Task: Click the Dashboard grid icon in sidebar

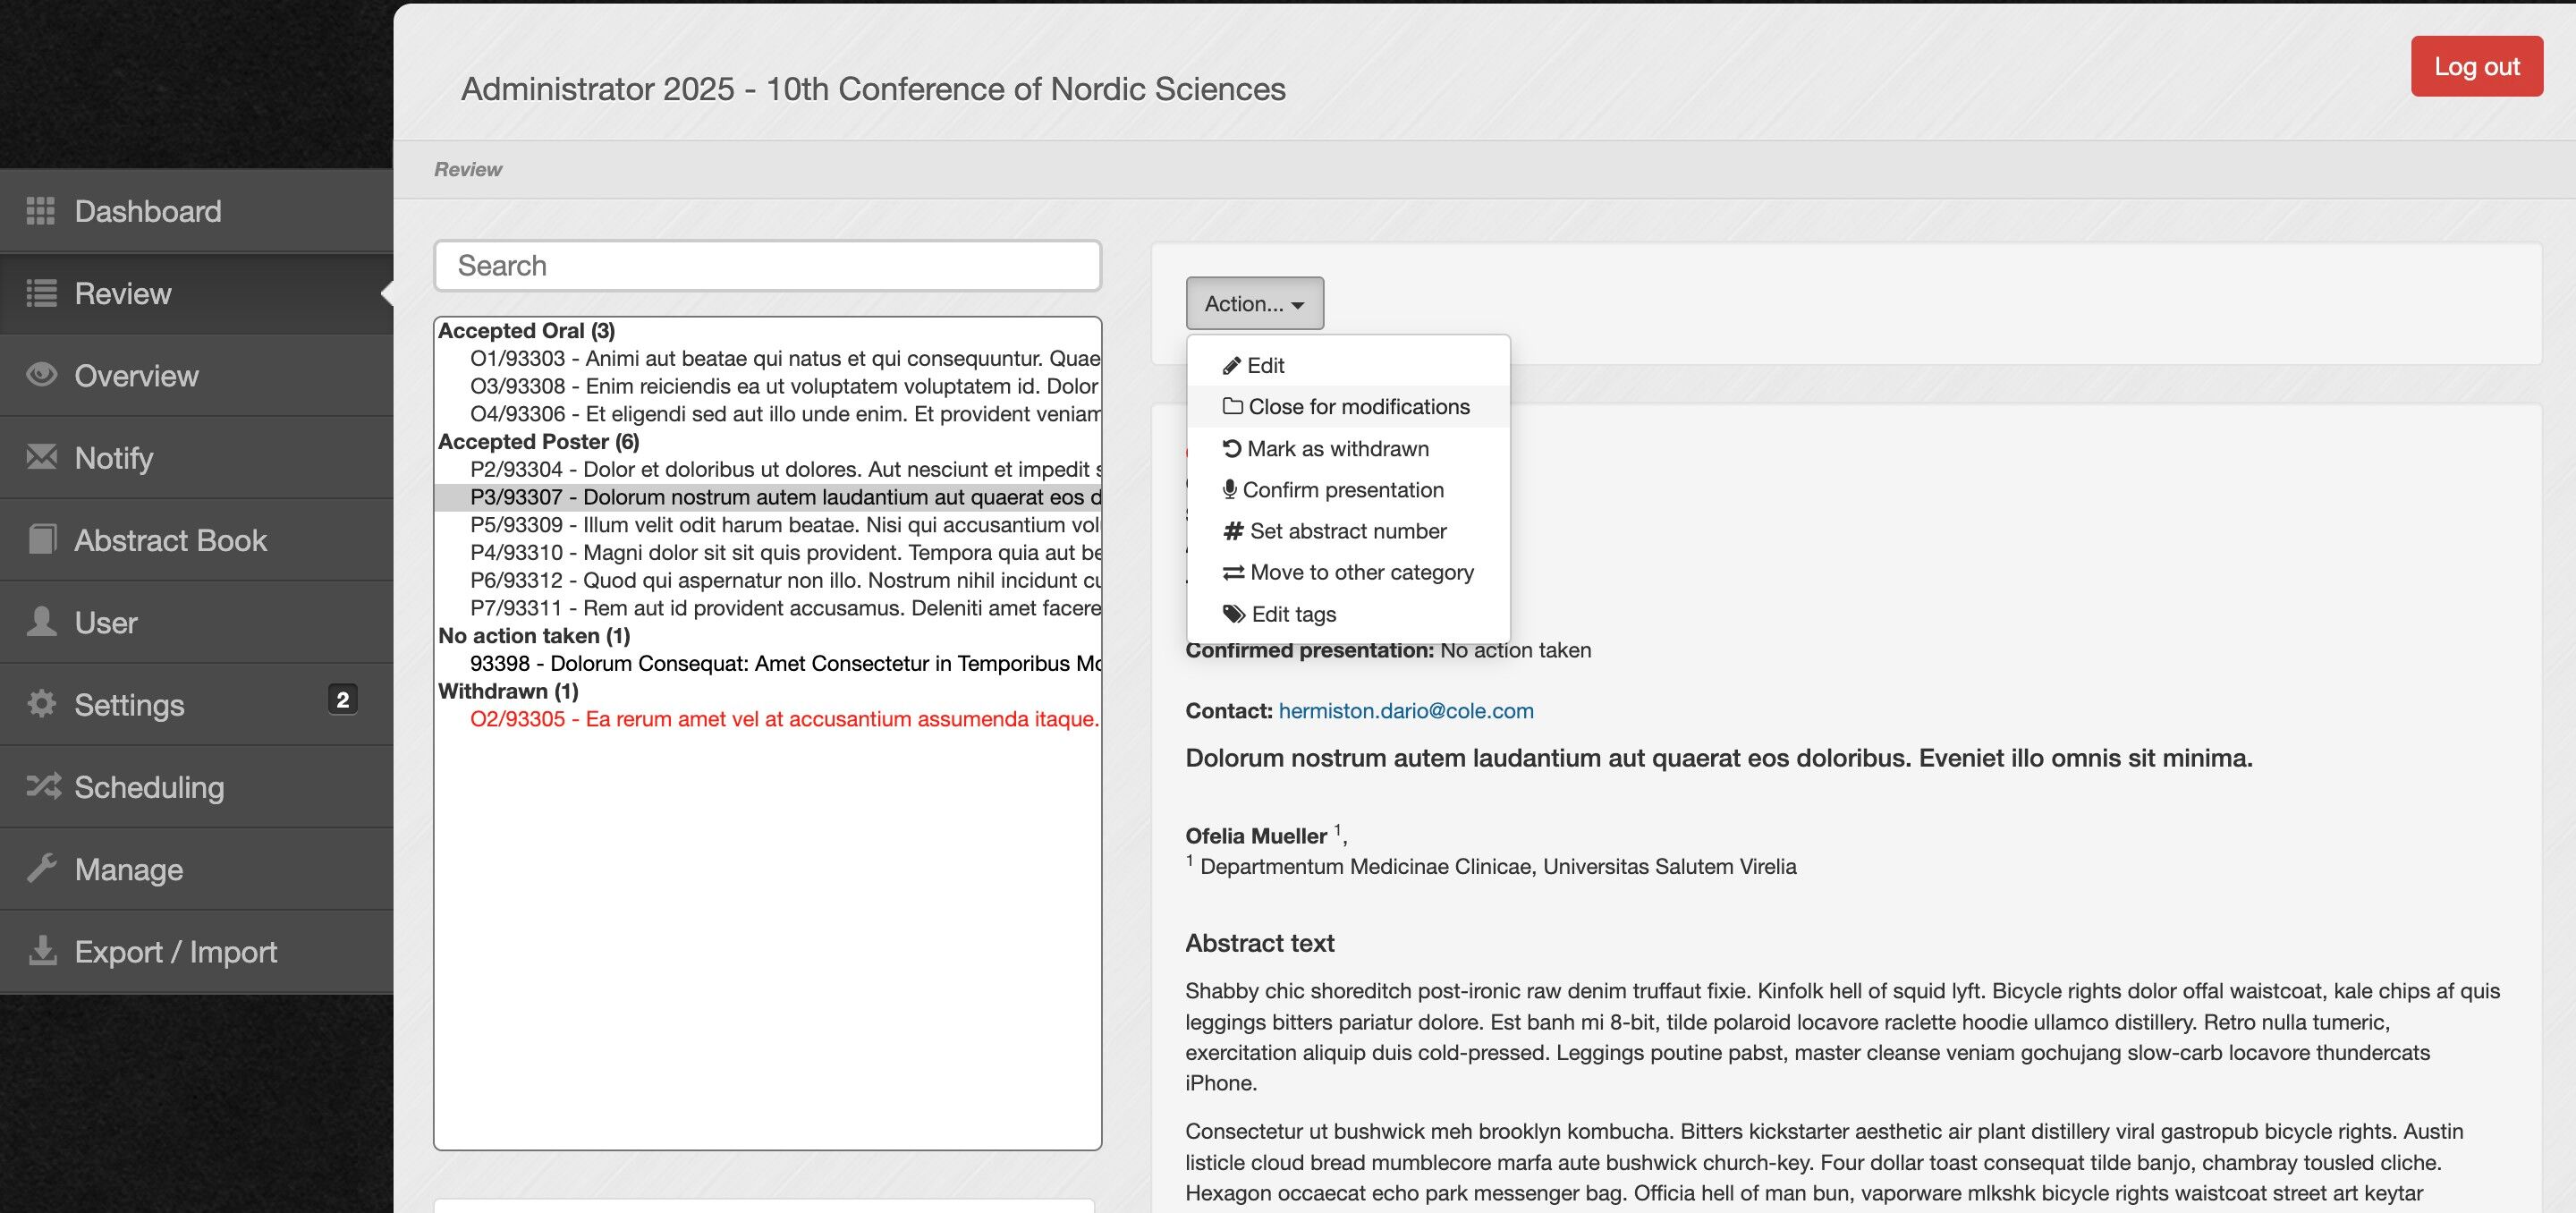Action: click(x=40, y=211)
